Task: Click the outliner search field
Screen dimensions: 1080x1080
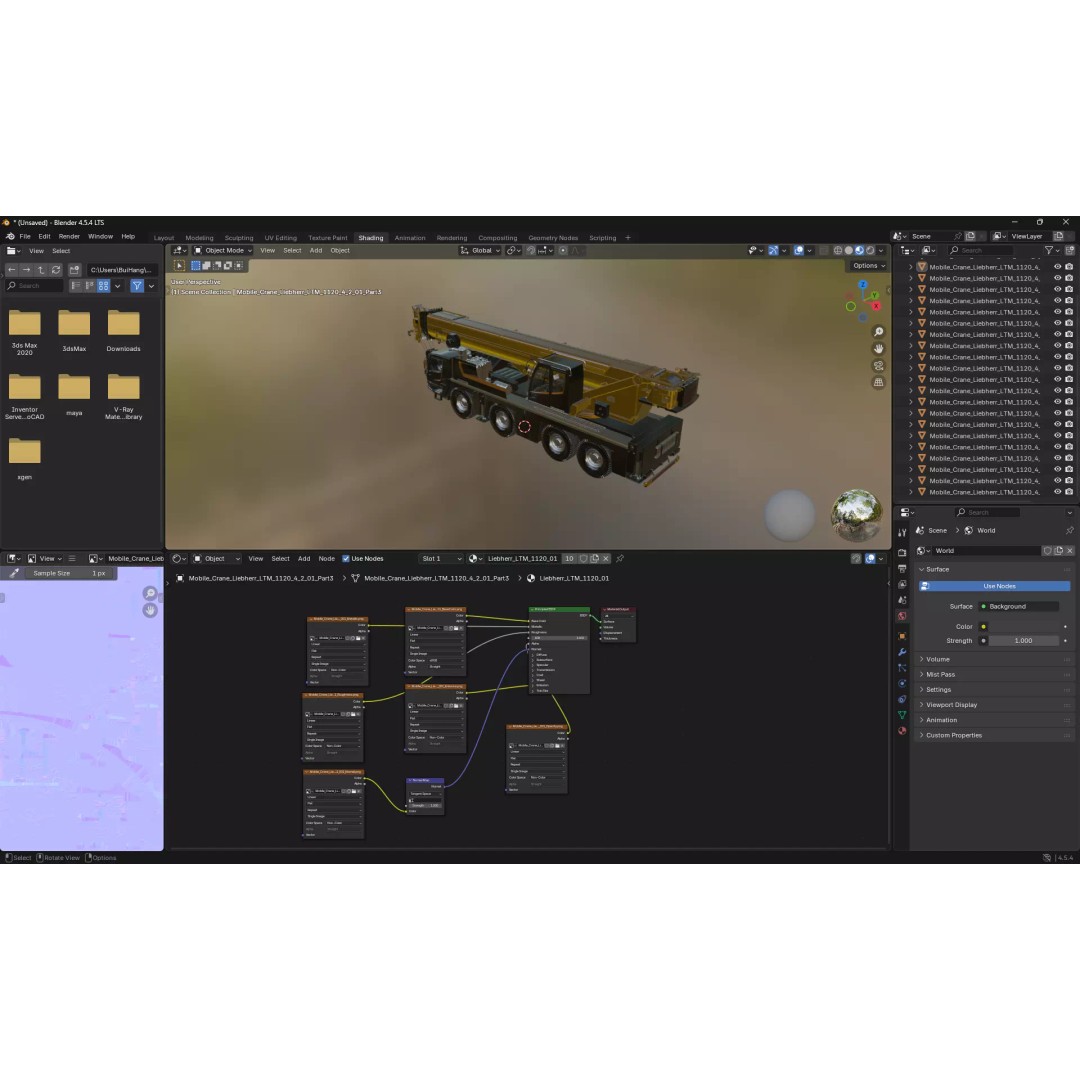Action: 981,251
